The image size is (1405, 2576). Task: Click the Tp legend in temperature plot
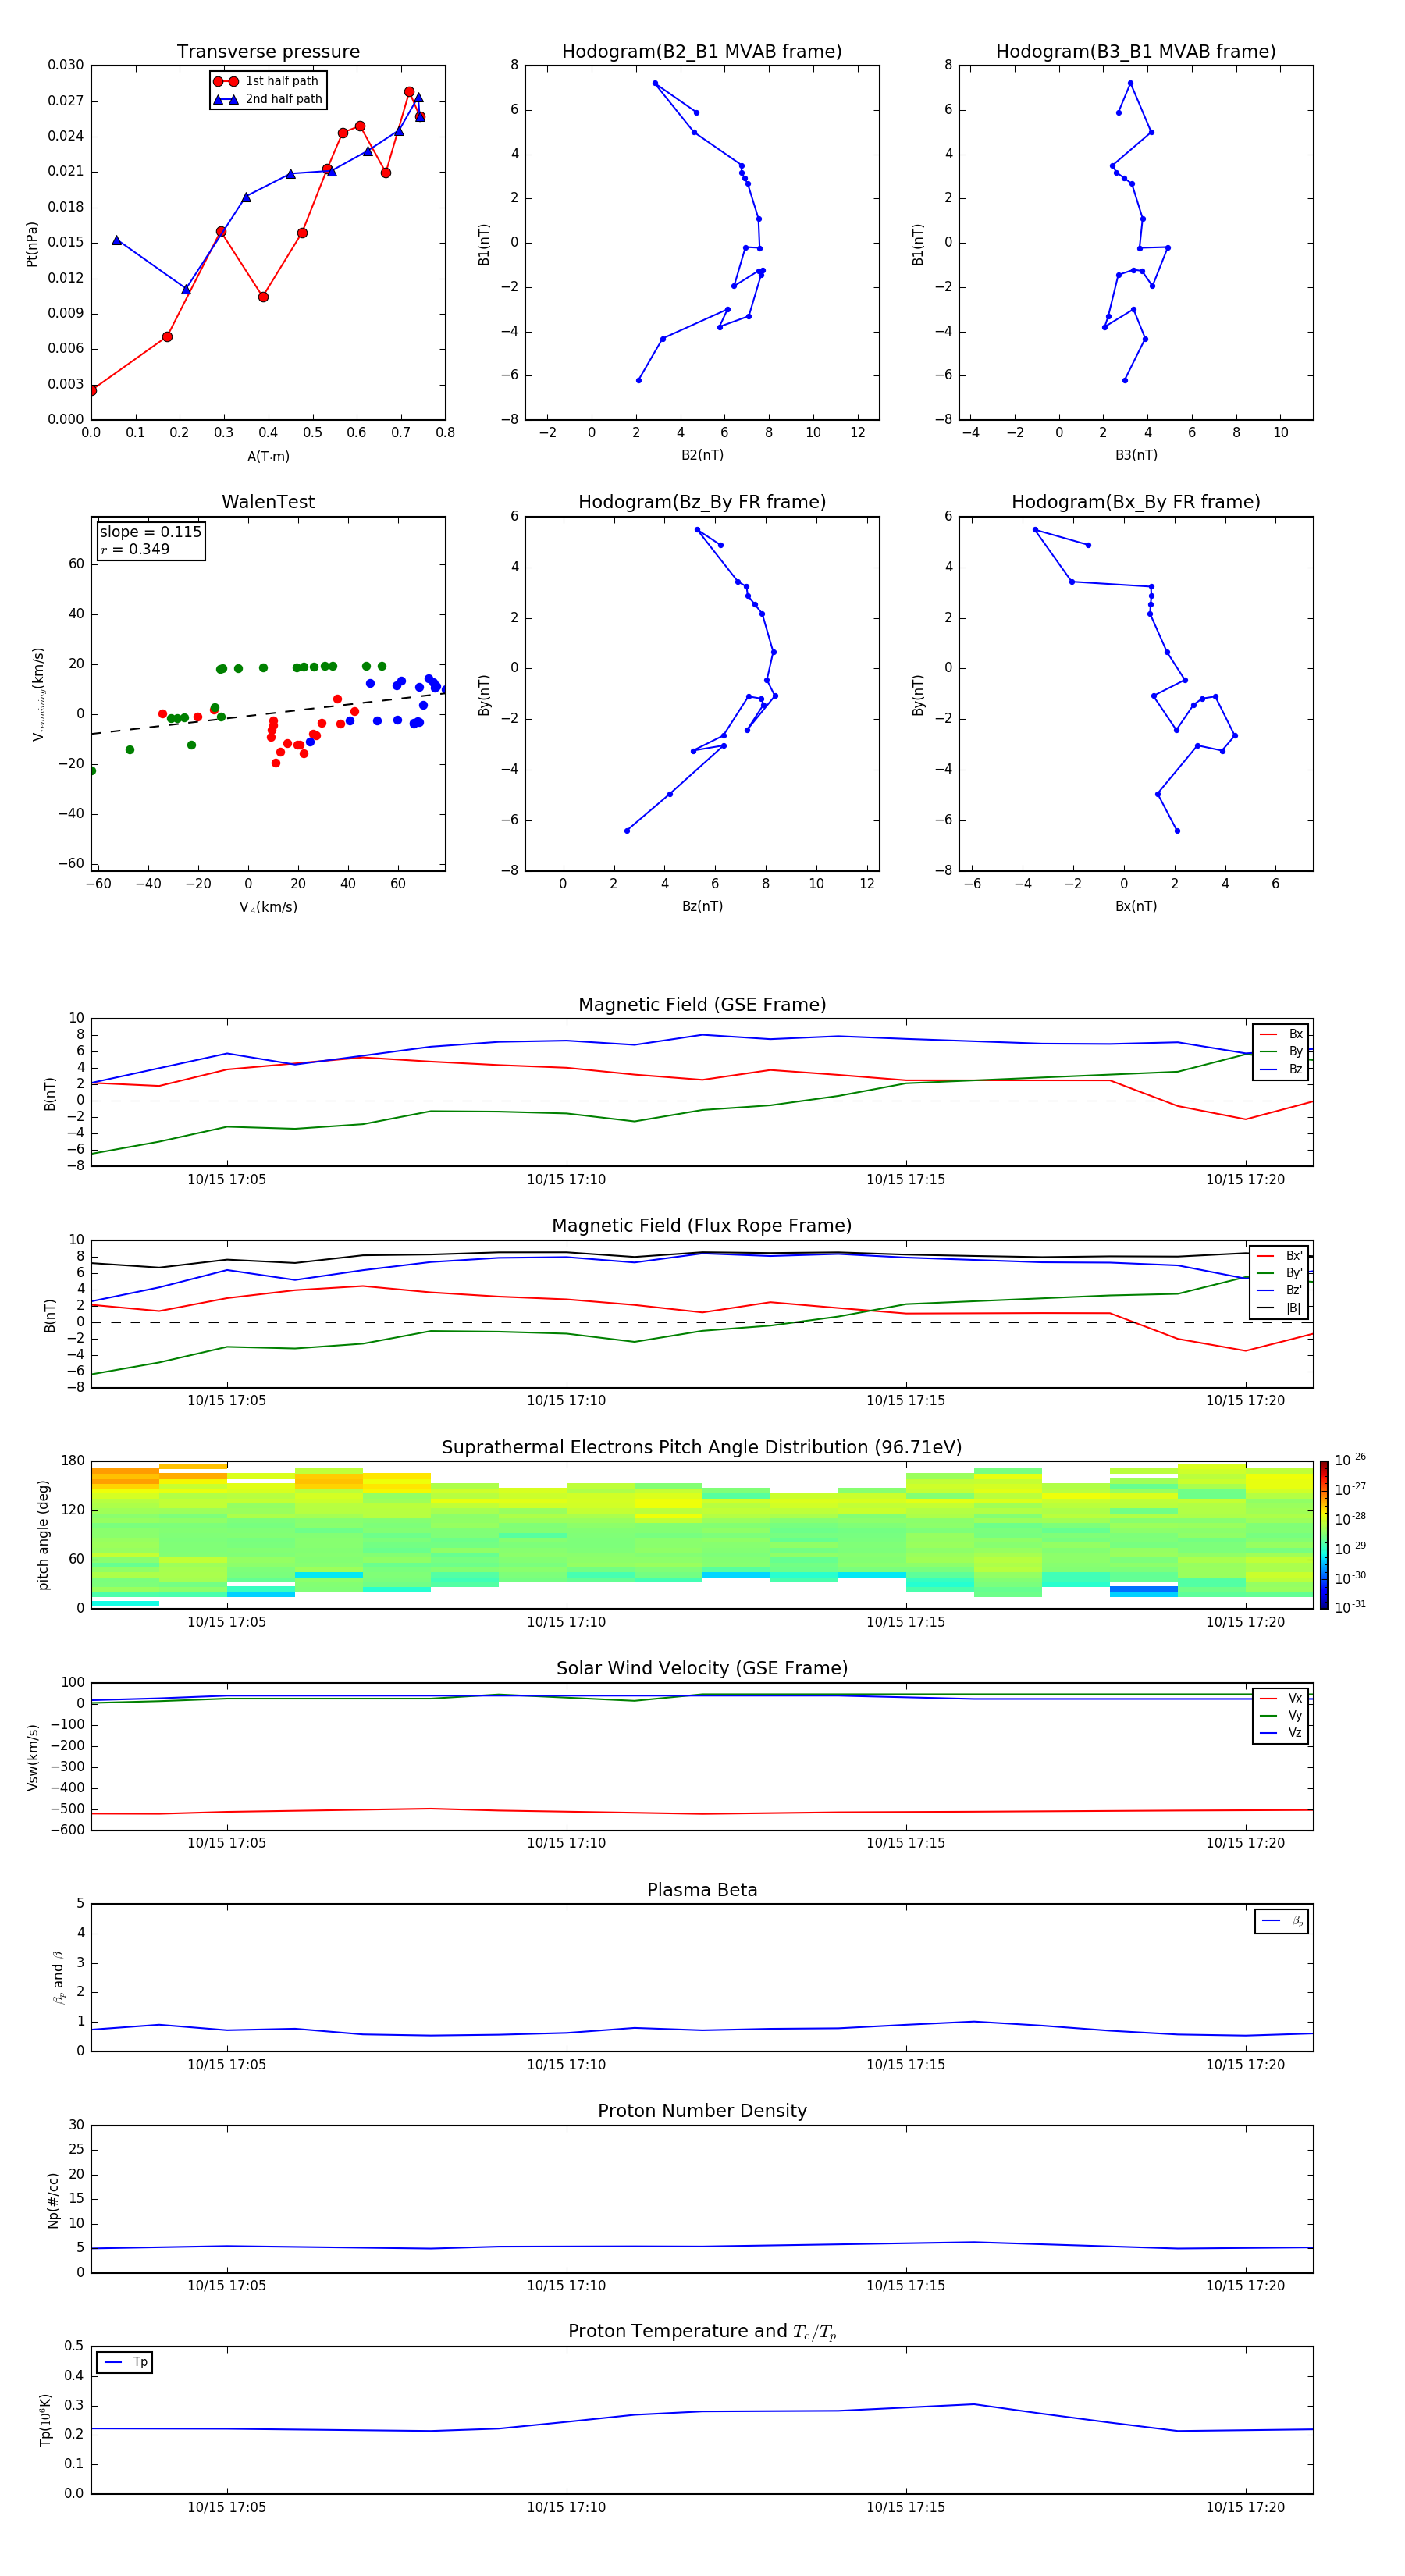click(x=125, y=2362)
